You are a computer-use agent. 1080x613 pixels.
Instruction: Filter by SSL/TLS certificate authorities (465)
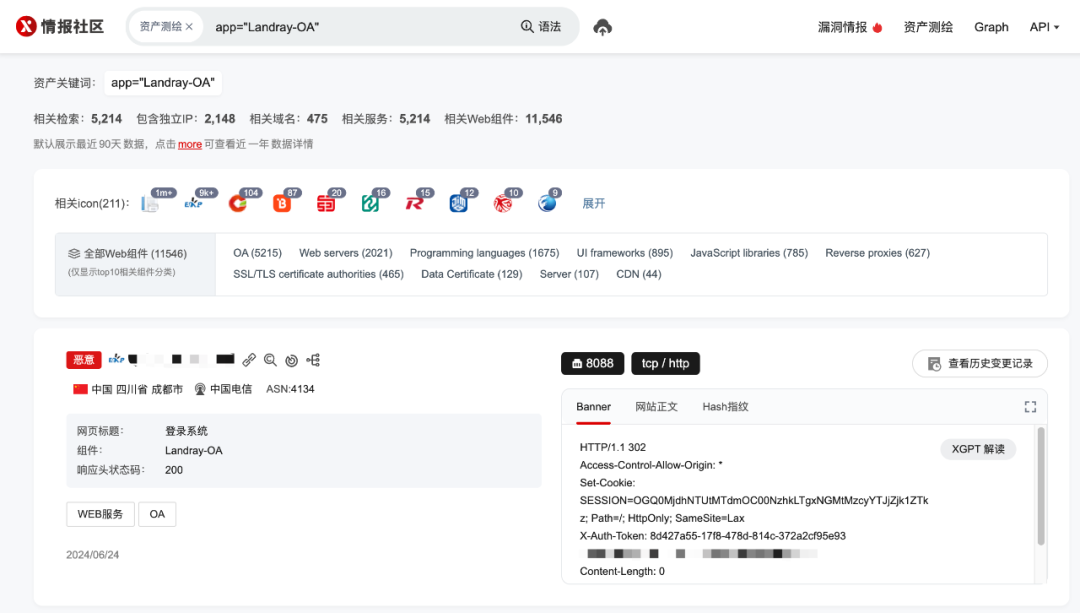(x=318, y=274)
